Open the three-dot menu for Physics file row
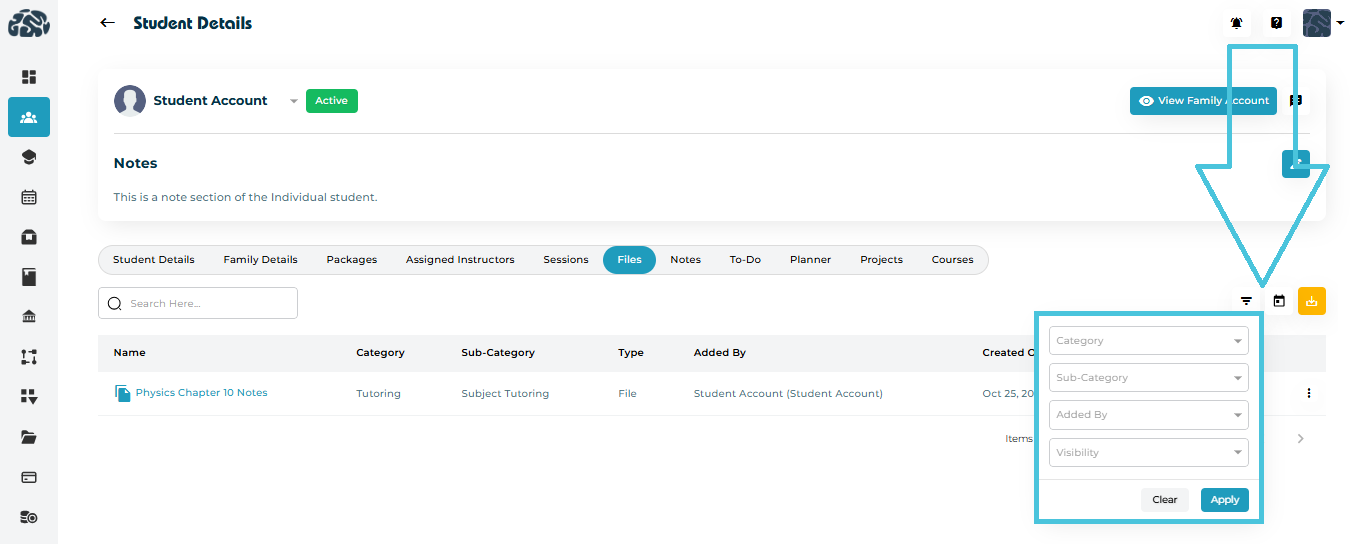This screenshot has width=1357, height=544. click(x=1309, y=393)
